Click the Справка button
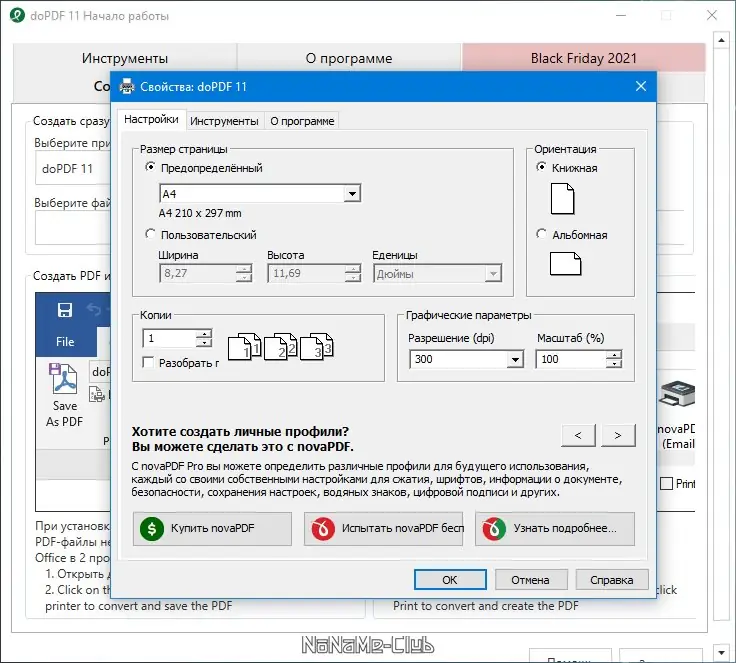This screenshot has height=663, width=736. click(612, 580)
